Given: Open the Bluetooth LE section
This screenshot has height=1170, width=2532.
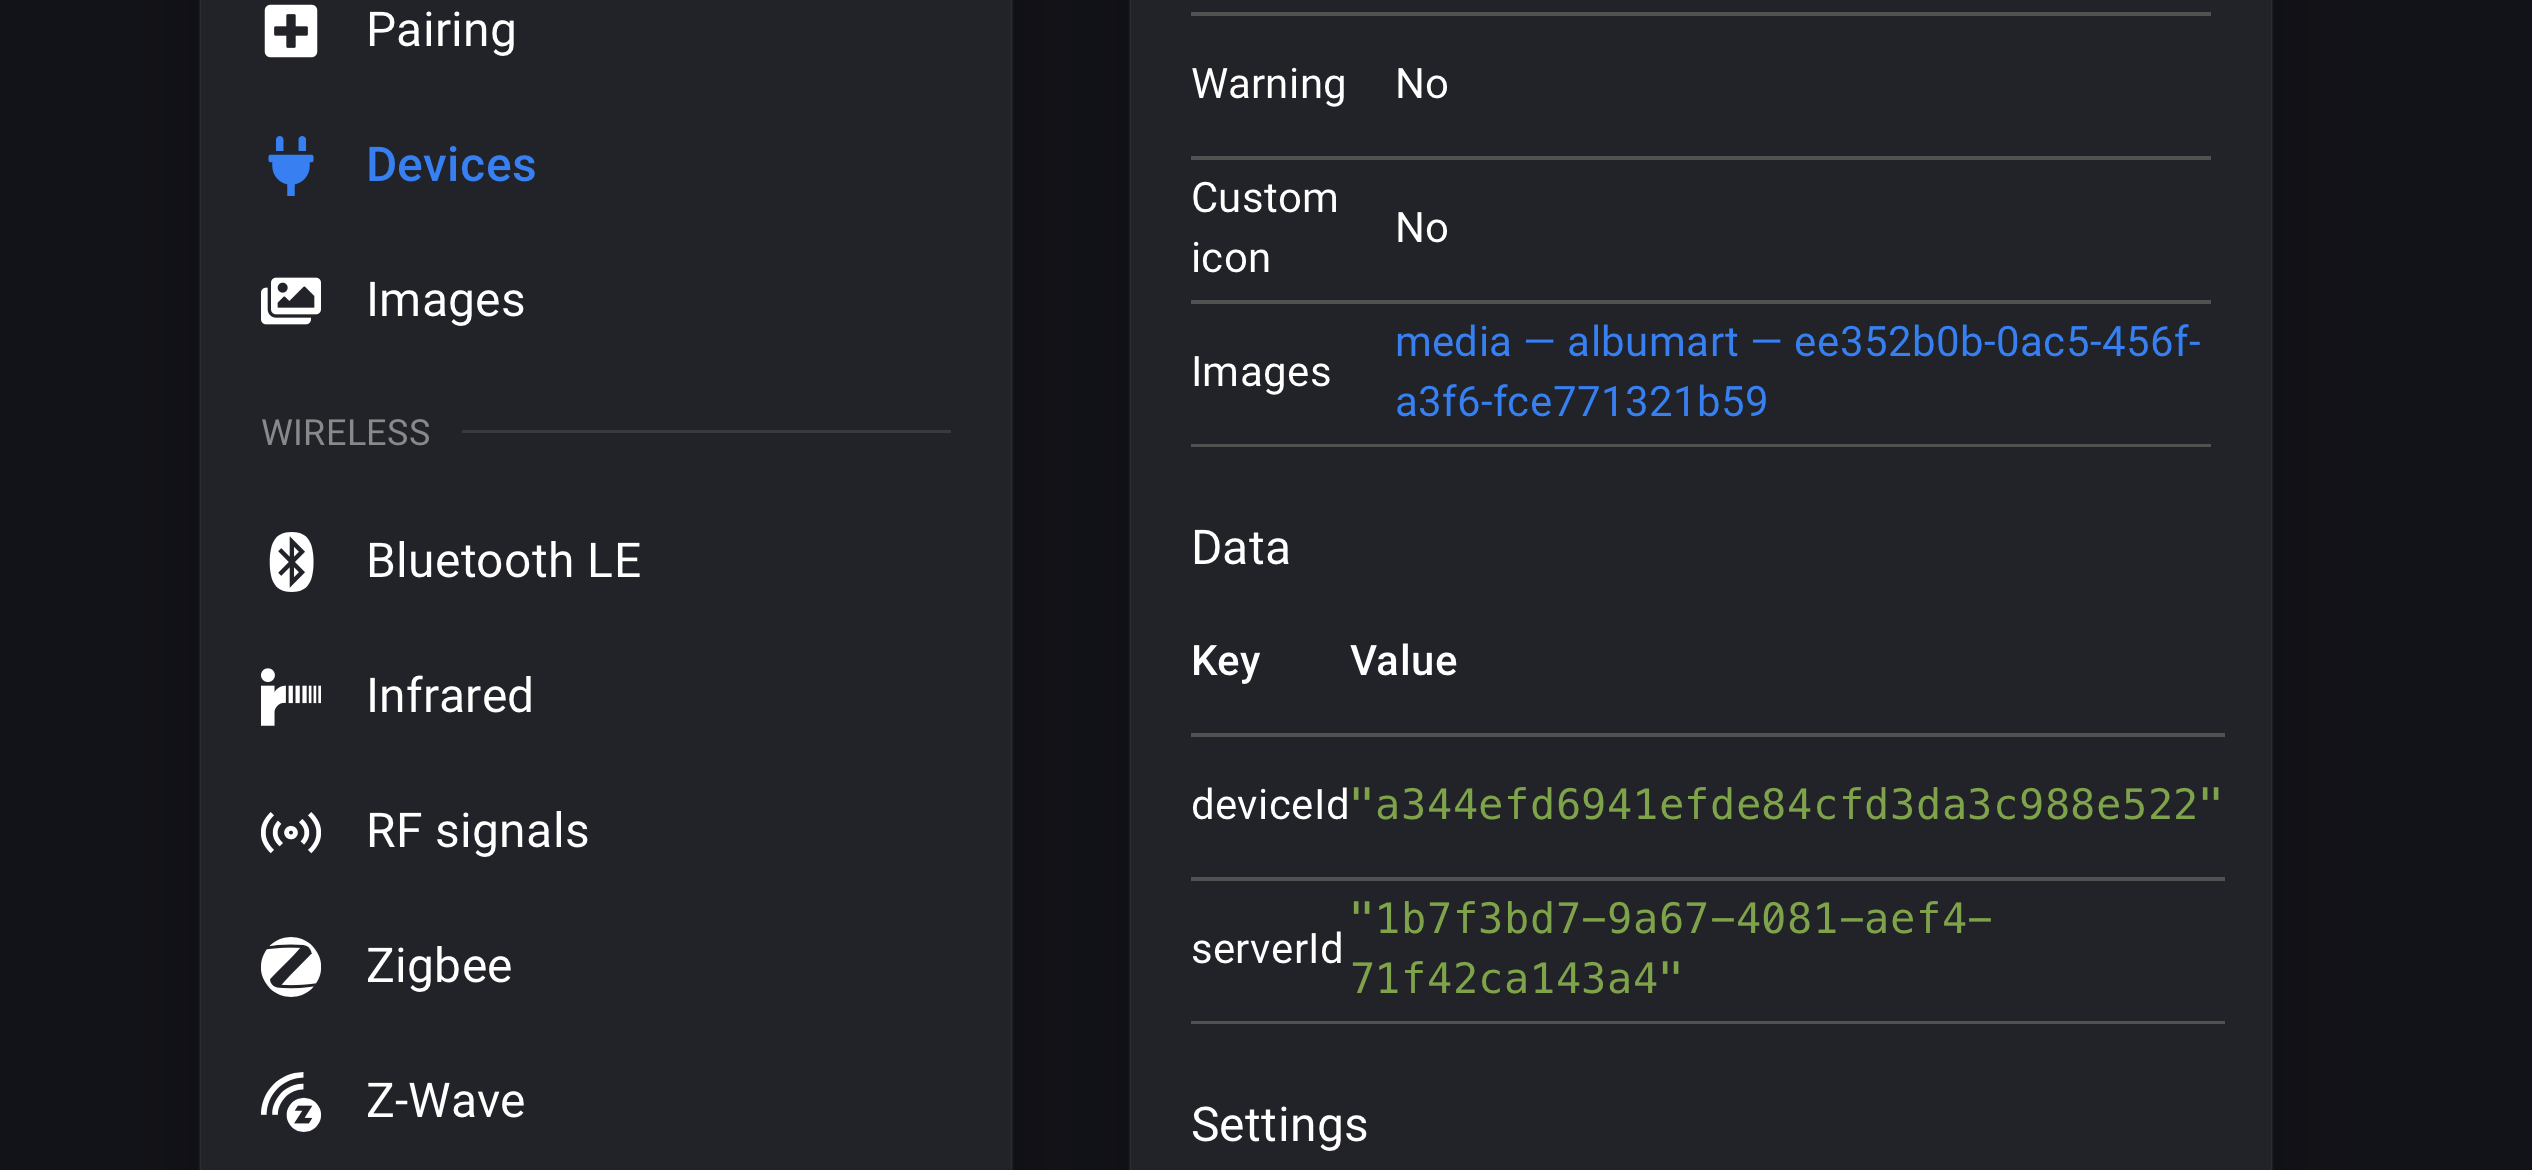Looking at the screenshot, I should coord(503,561).
